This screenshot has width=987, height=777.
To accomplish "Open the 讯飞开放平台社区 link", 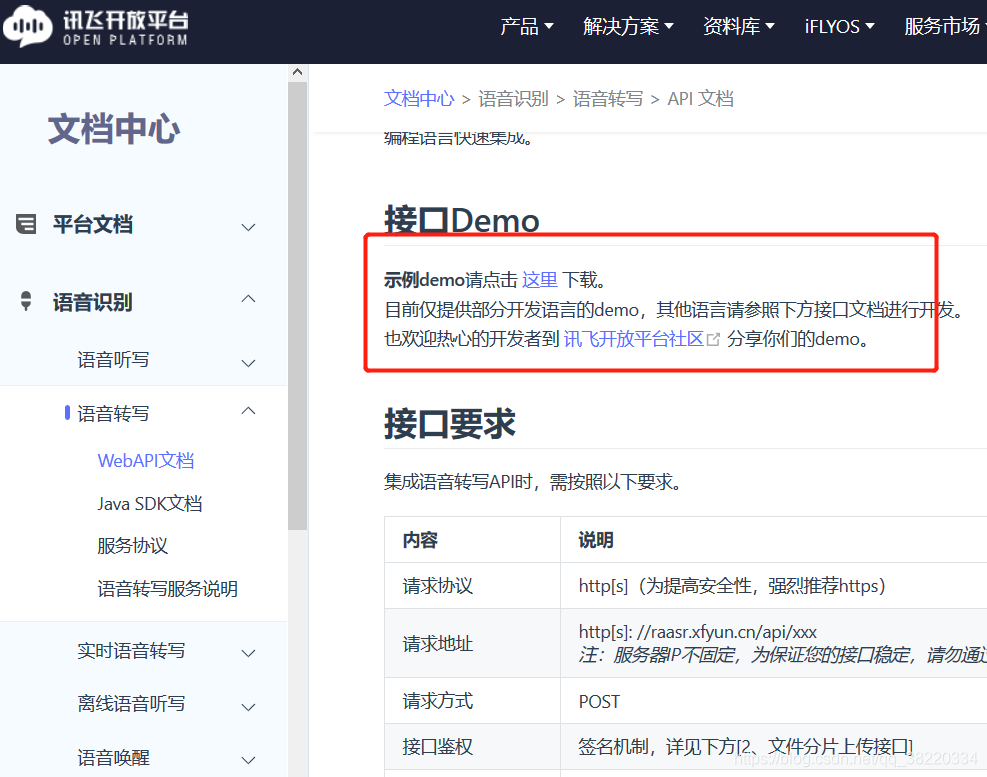I will (x=634, y=339).
